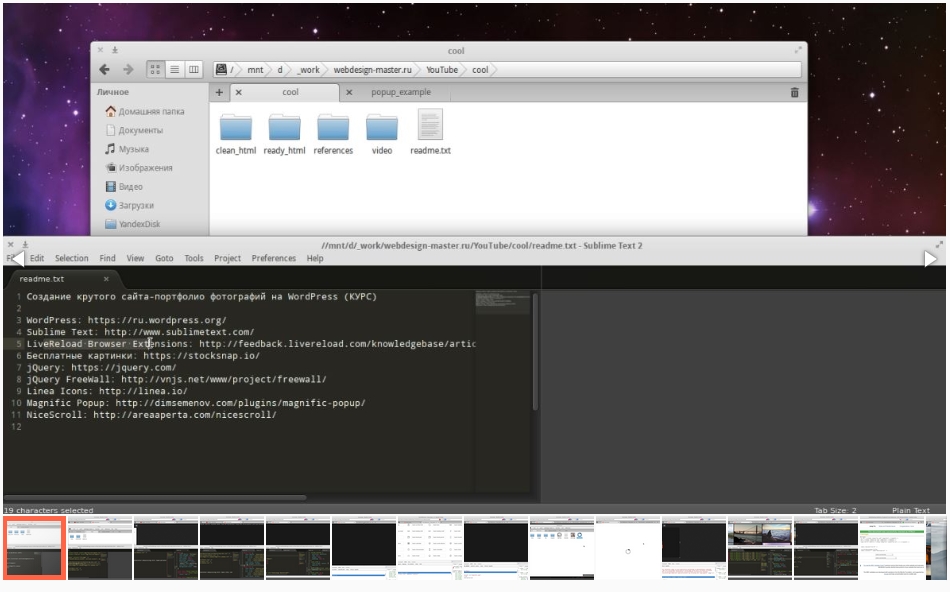Screen dimensions: 950x592
Task: Click the trash icon in tab bar
Action: 795,92
